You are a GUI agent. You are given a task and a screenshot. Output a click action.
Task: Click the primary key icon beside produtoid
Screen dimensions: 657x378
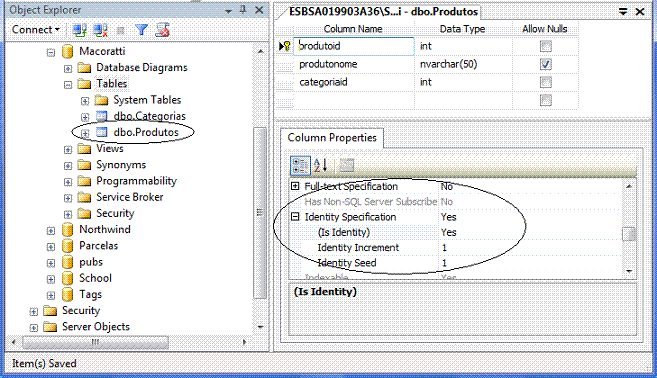287,46
